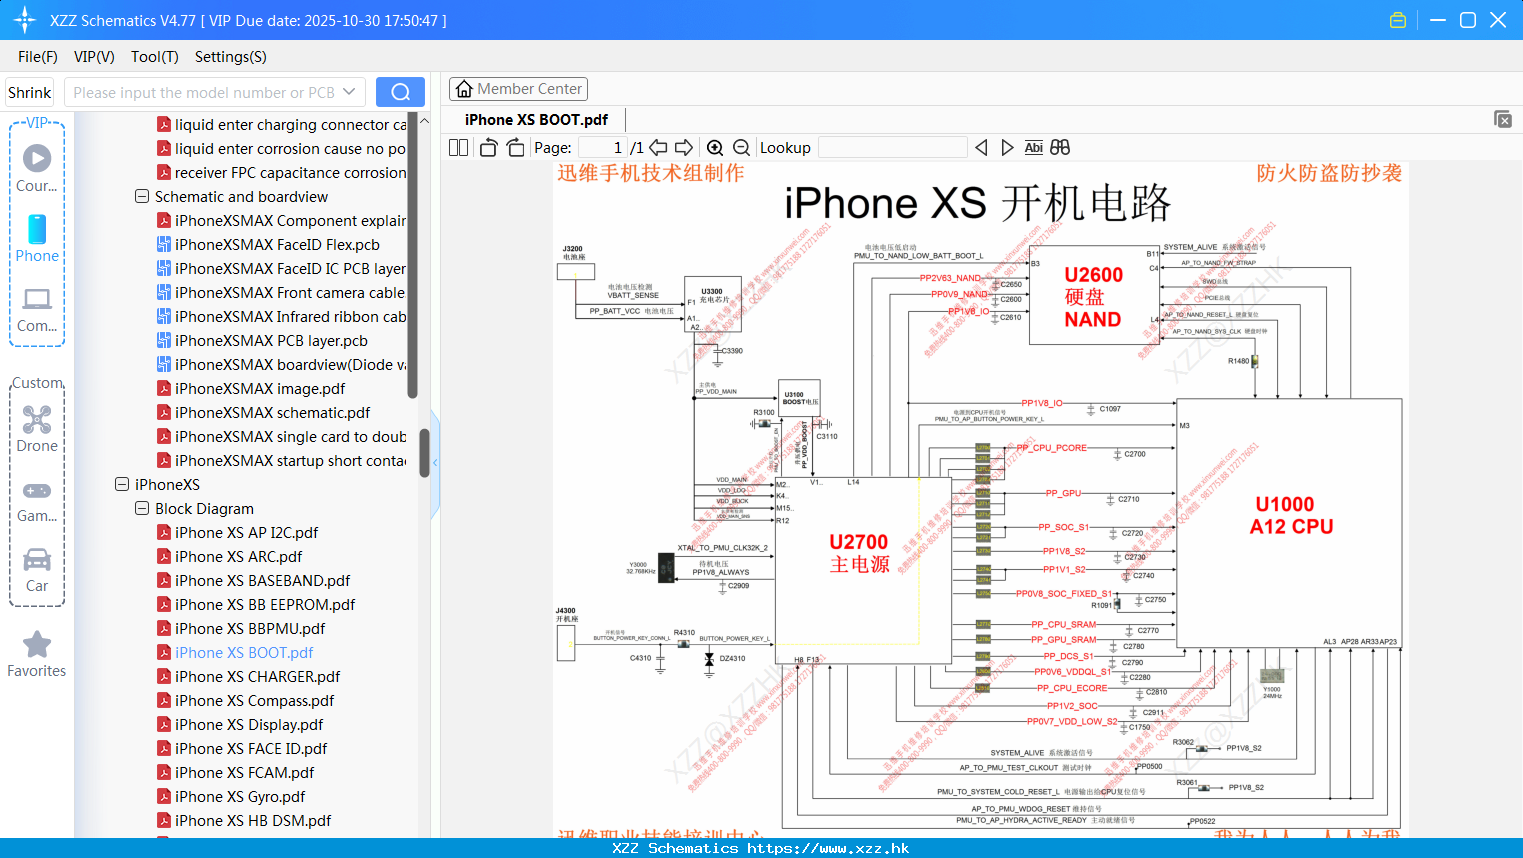Open the Member Center
Viewport: 1523px width, 858px height.
(518, 89)
